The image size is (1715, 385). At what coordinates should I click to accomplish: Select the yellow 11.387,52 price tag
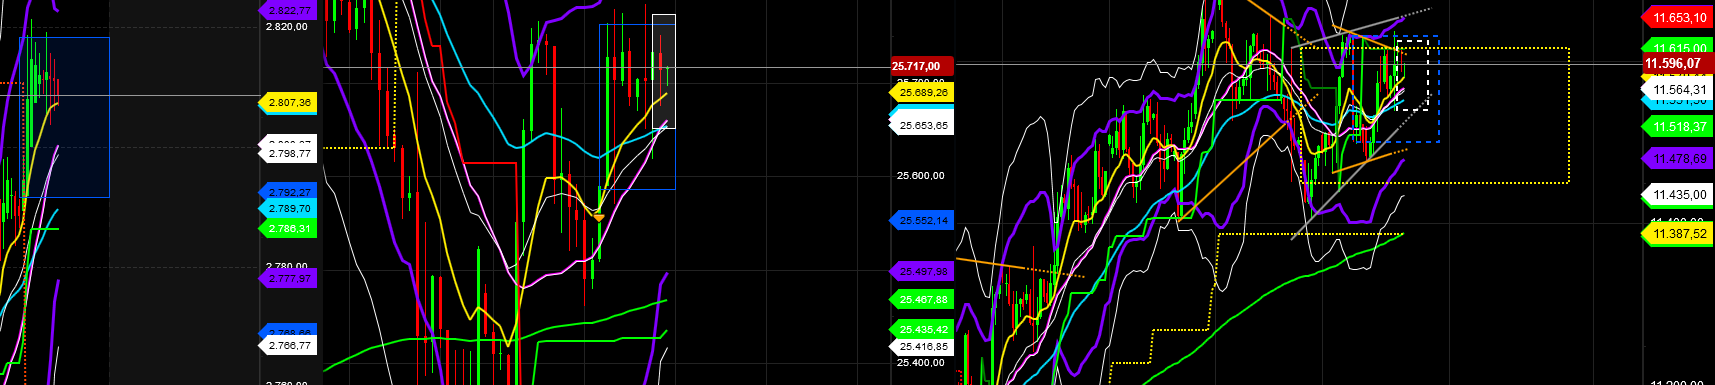pos(1679,234)
